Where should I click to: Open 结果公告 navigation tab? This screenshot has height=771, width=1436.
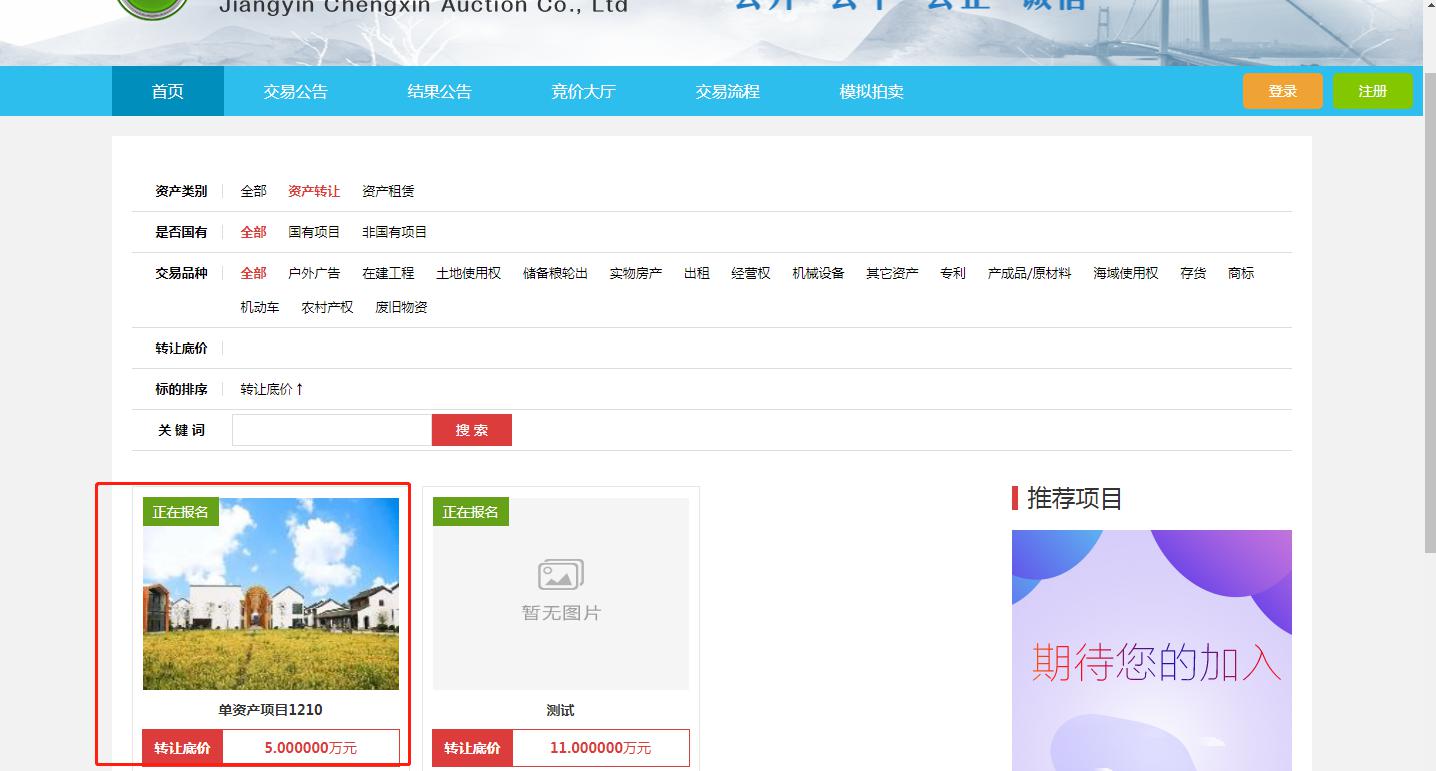[x=440, y=91]
